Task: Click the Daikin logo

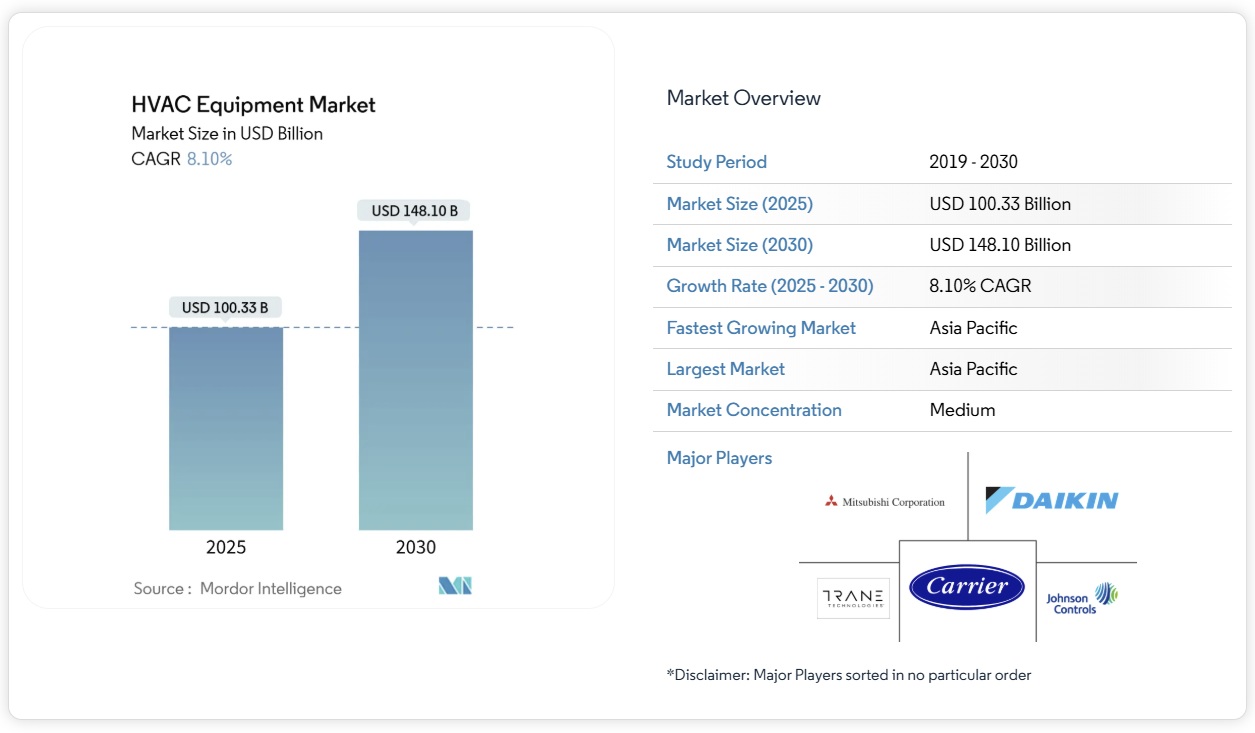Action: click(x=1051, y=500)
